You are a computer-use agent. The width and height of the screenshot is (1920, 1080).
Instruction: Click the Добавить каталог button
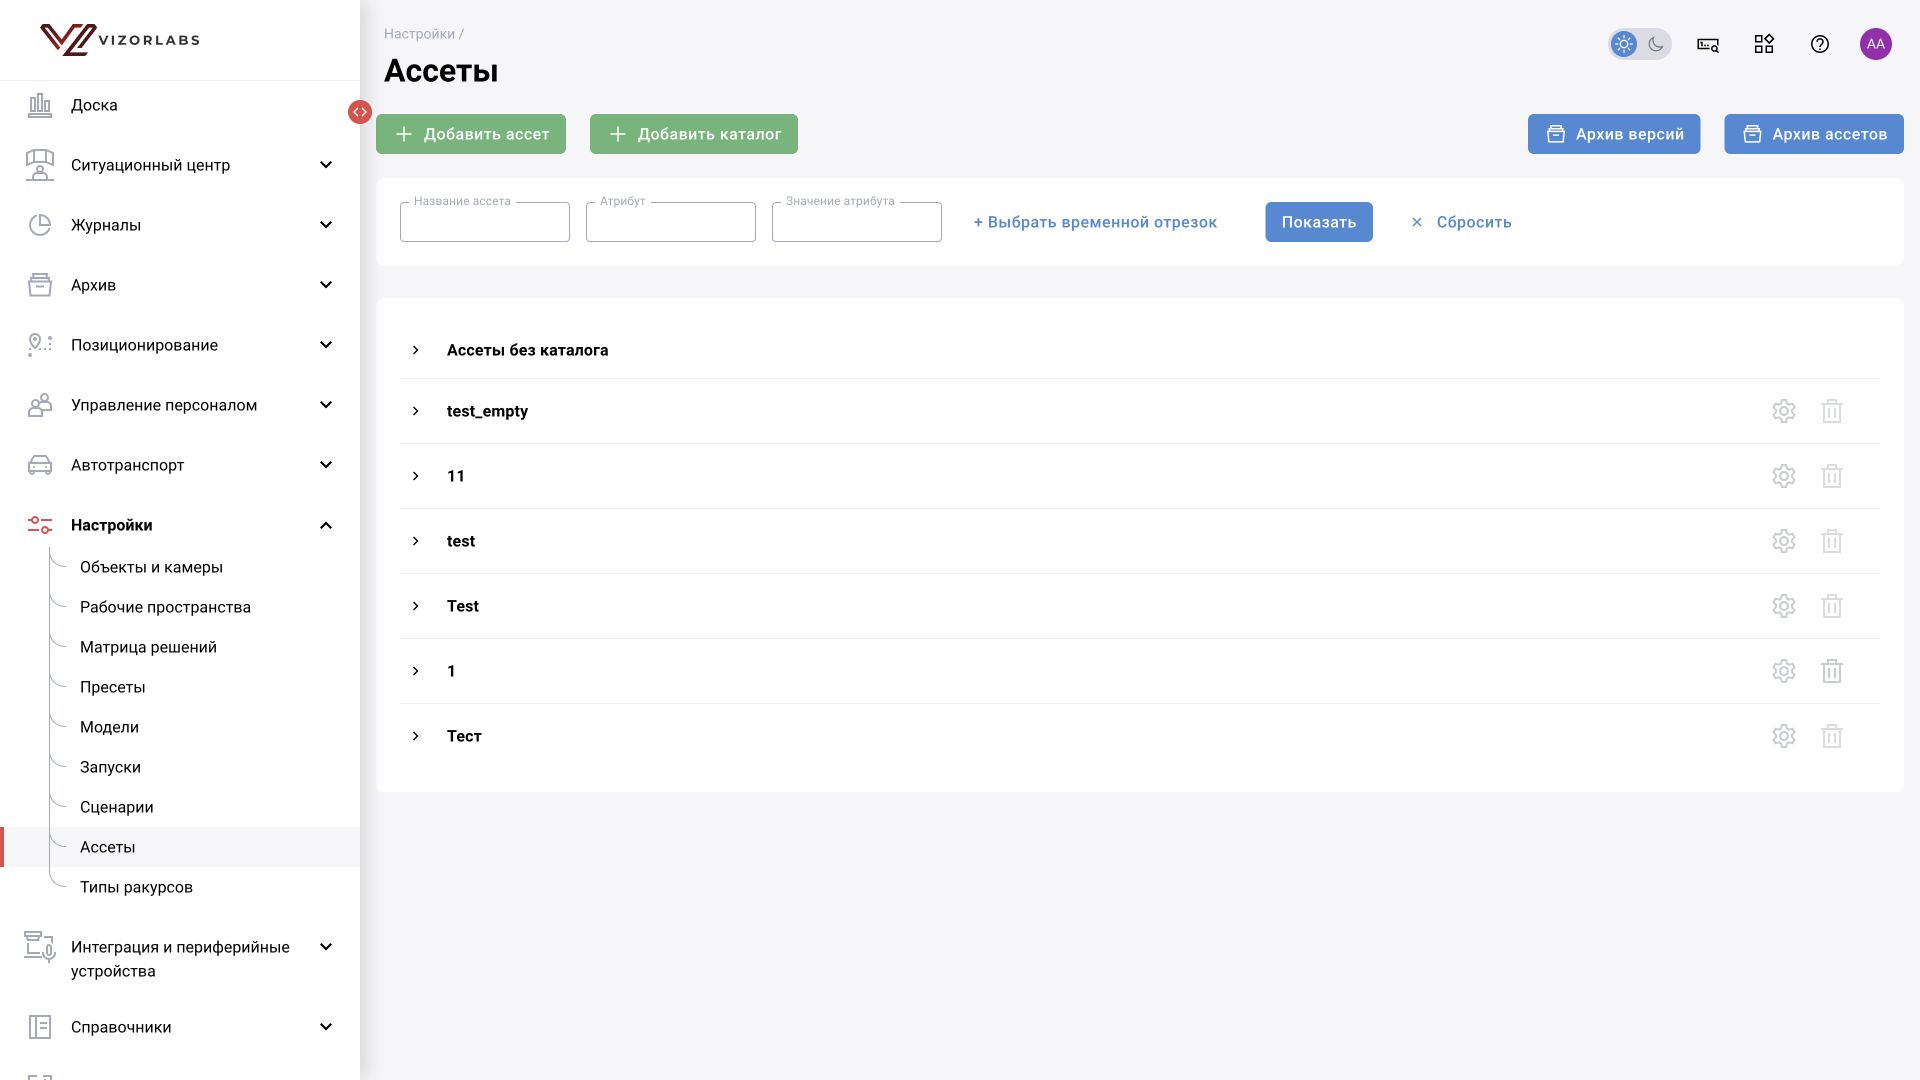coord(694,134)
